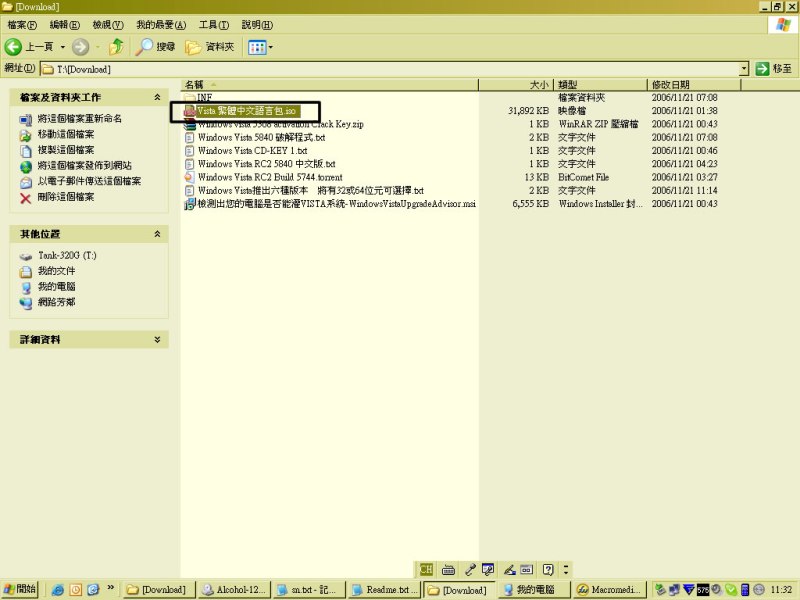Click the 31,892 KB size cell
This screenshot has width=800, height=600.
528,111
